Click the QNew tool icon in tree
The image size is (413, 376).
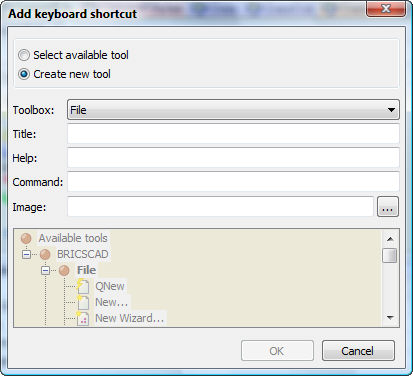pos(83,286)
